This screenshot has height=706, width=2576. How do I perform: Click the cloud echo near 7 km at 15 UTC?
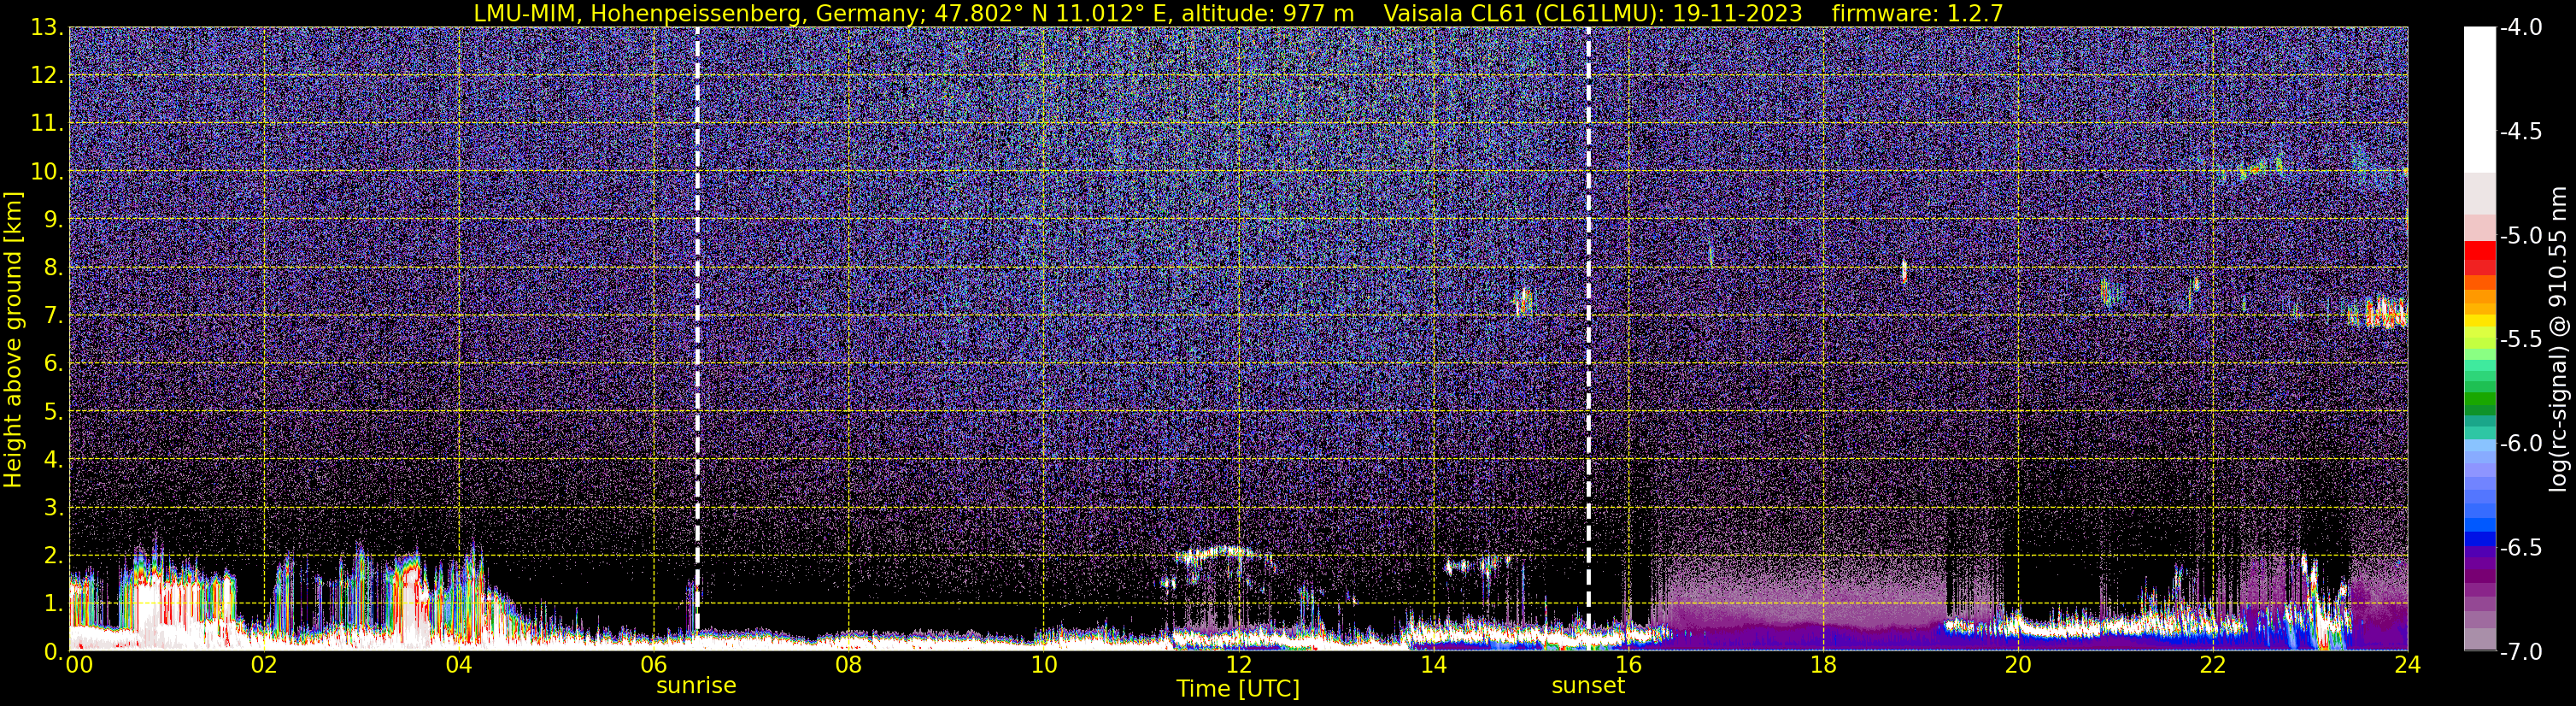pos(1523,301)
